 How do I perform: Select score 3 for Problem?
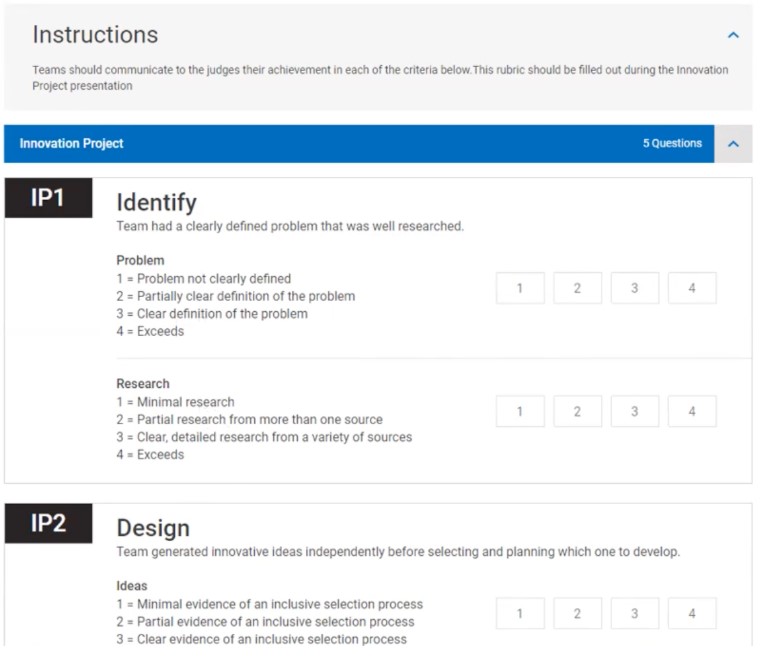[634, 288]
